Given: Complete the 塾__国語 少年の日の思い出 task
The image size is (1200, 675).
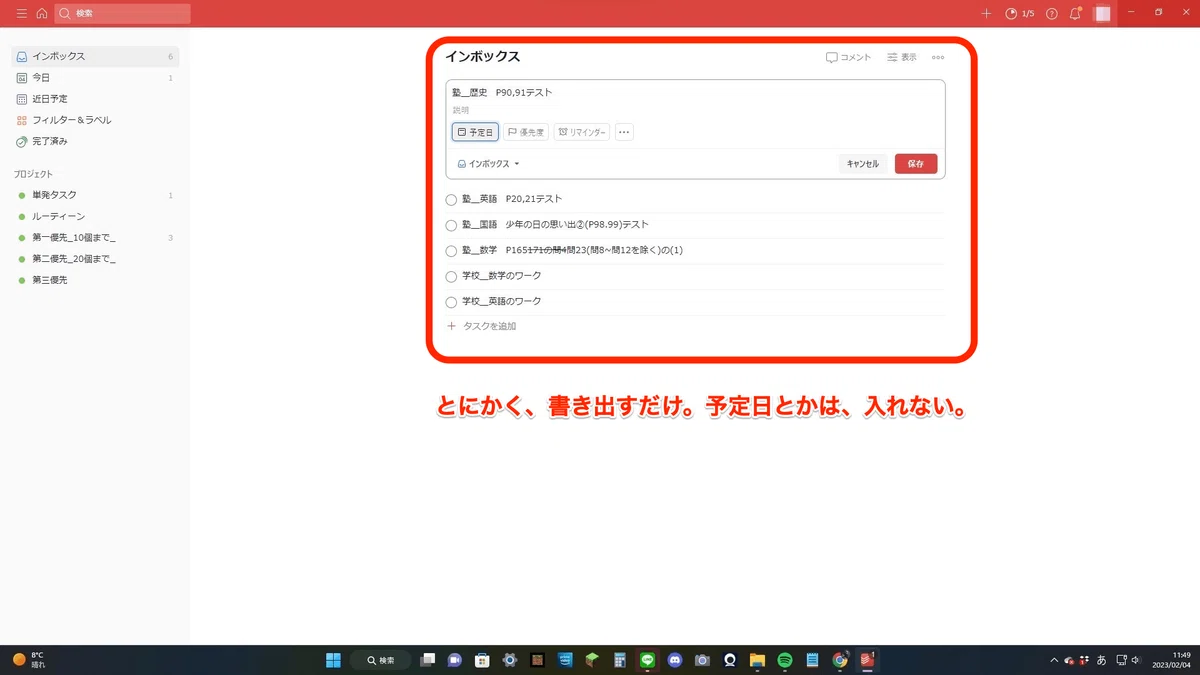Looking at the screenshot, I should (451, 225).
